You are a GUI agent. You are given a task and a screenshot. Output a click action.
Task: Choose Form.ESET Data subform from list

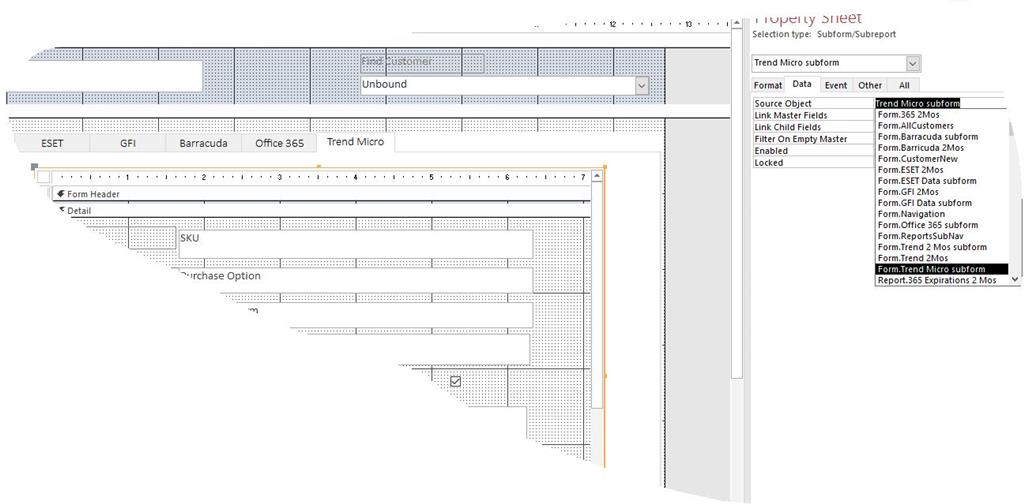click(942, 181)
